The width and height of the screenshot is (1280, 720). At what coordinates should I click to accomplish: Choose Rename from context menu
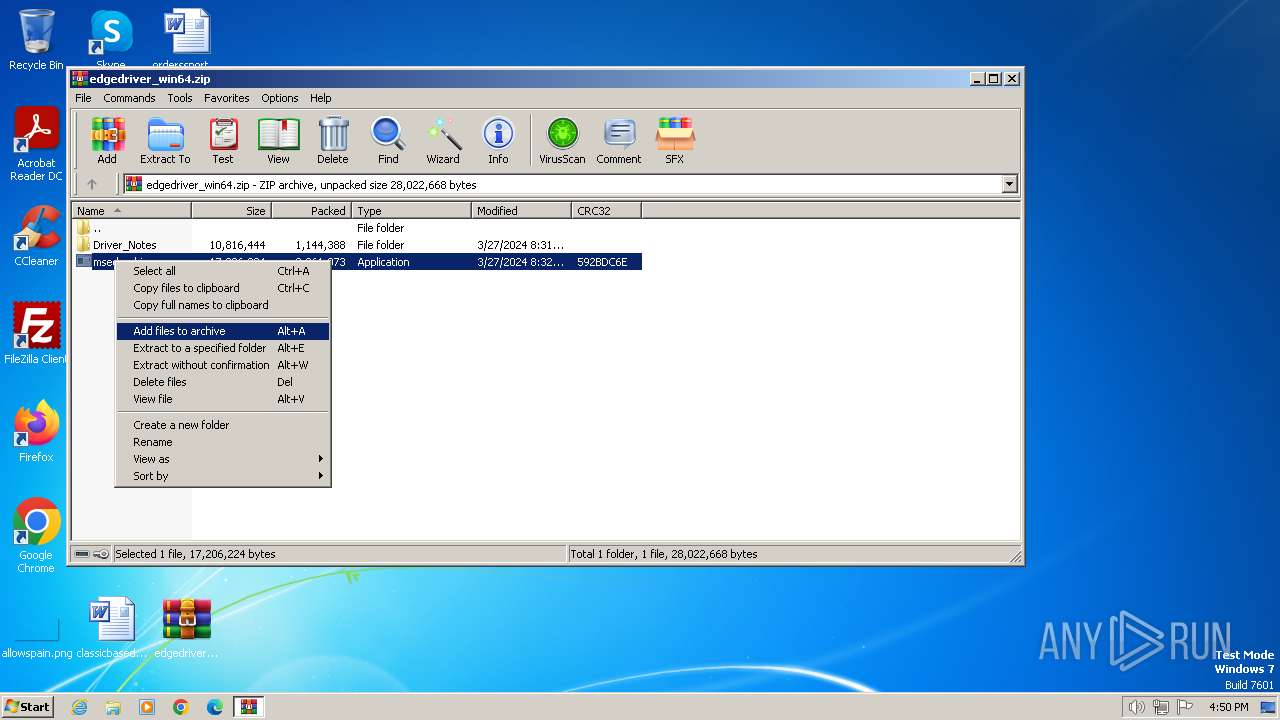[223, 442]
